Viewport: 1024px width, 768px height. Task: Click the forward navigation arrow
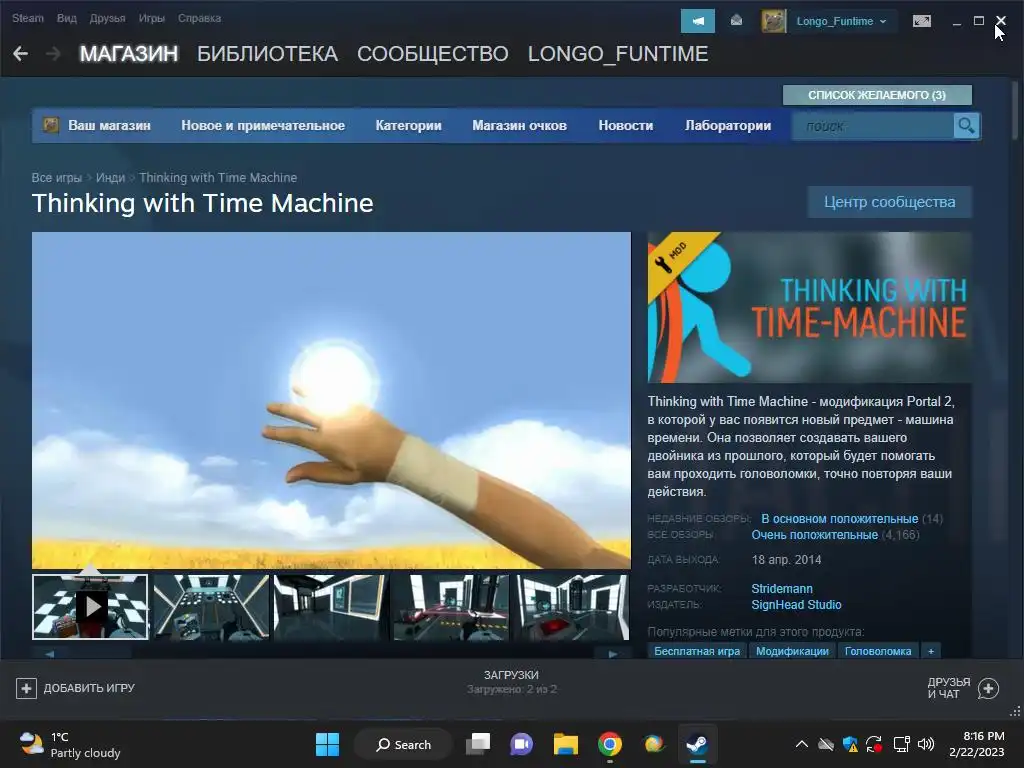click(x=54, y=54)
